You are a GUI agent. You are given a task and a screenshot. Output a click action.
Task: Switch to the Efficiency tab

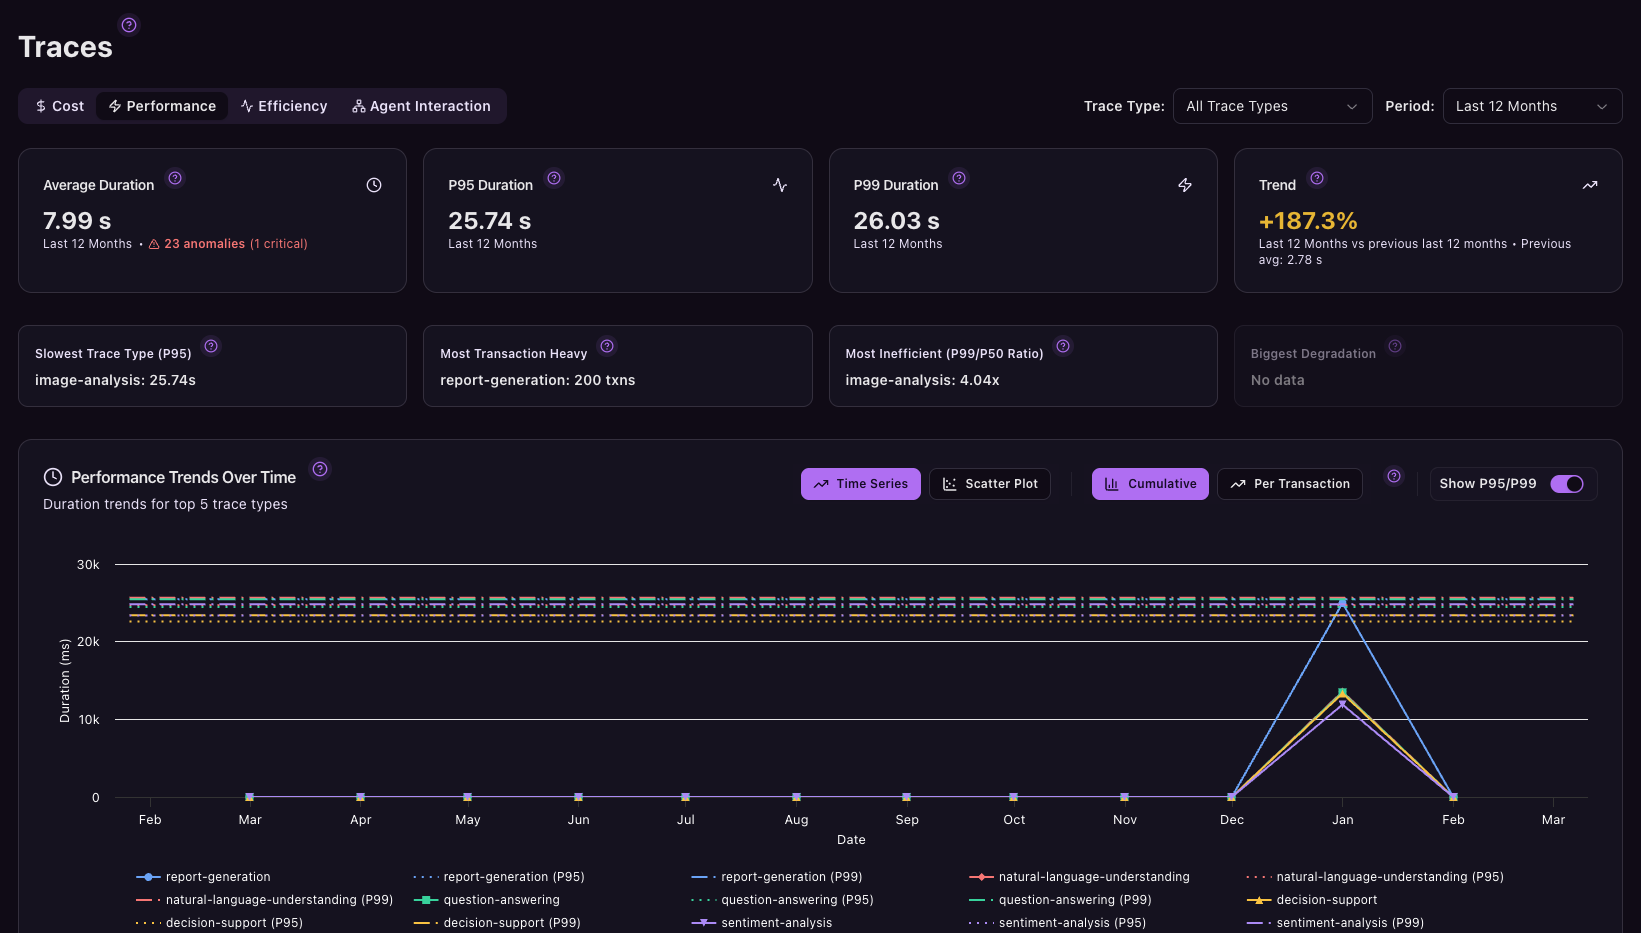tap(284, 106)
